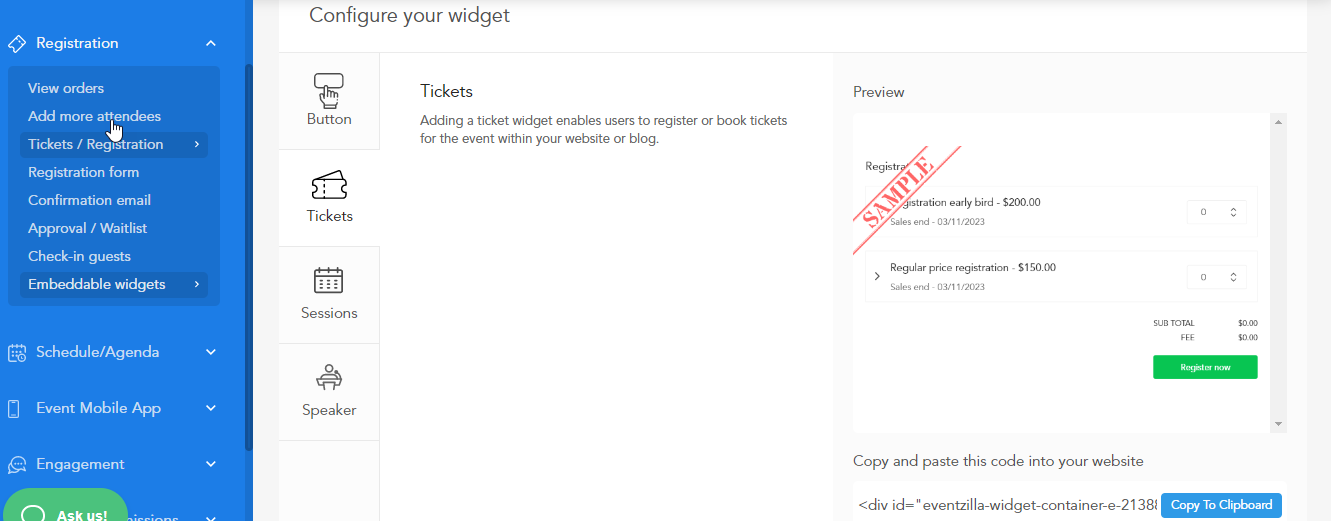Expand Regular price registration ticket details
1331x521 pixels.
877,276
